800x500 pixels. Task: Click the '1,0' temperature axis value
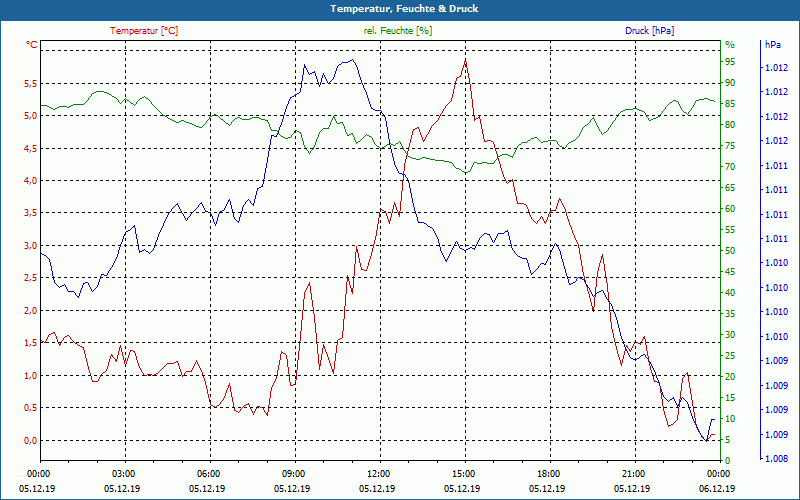[x=31, y=375]
